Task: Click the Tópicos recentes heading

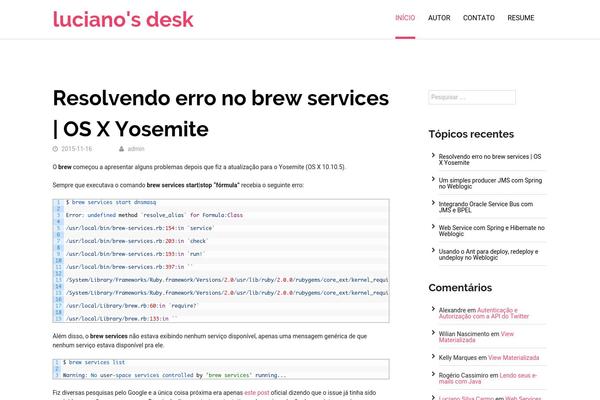Action: pos(471,134)
